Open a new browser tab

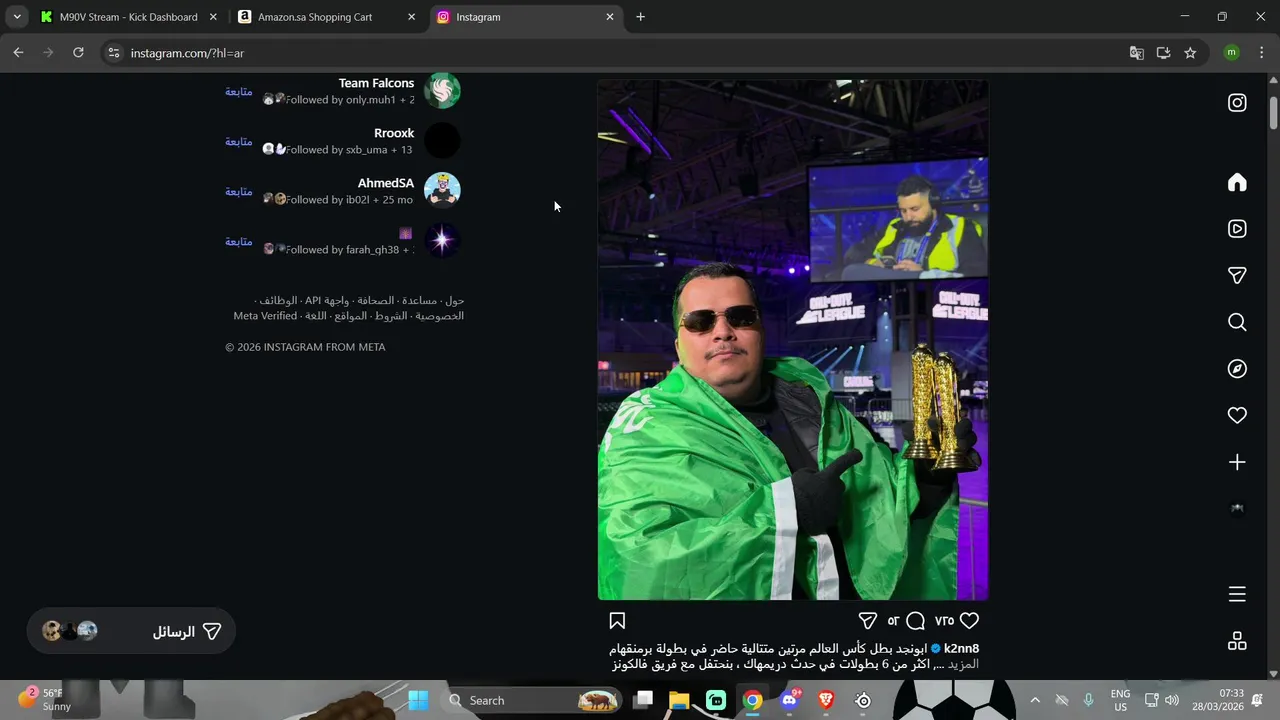(x=641, y=17)
